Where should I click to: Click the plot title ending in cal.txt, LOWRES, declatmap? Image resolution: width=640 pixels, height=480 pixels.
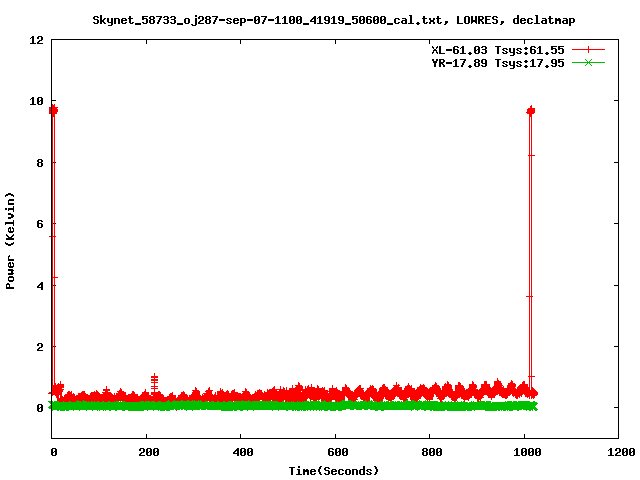pos(333,20)
